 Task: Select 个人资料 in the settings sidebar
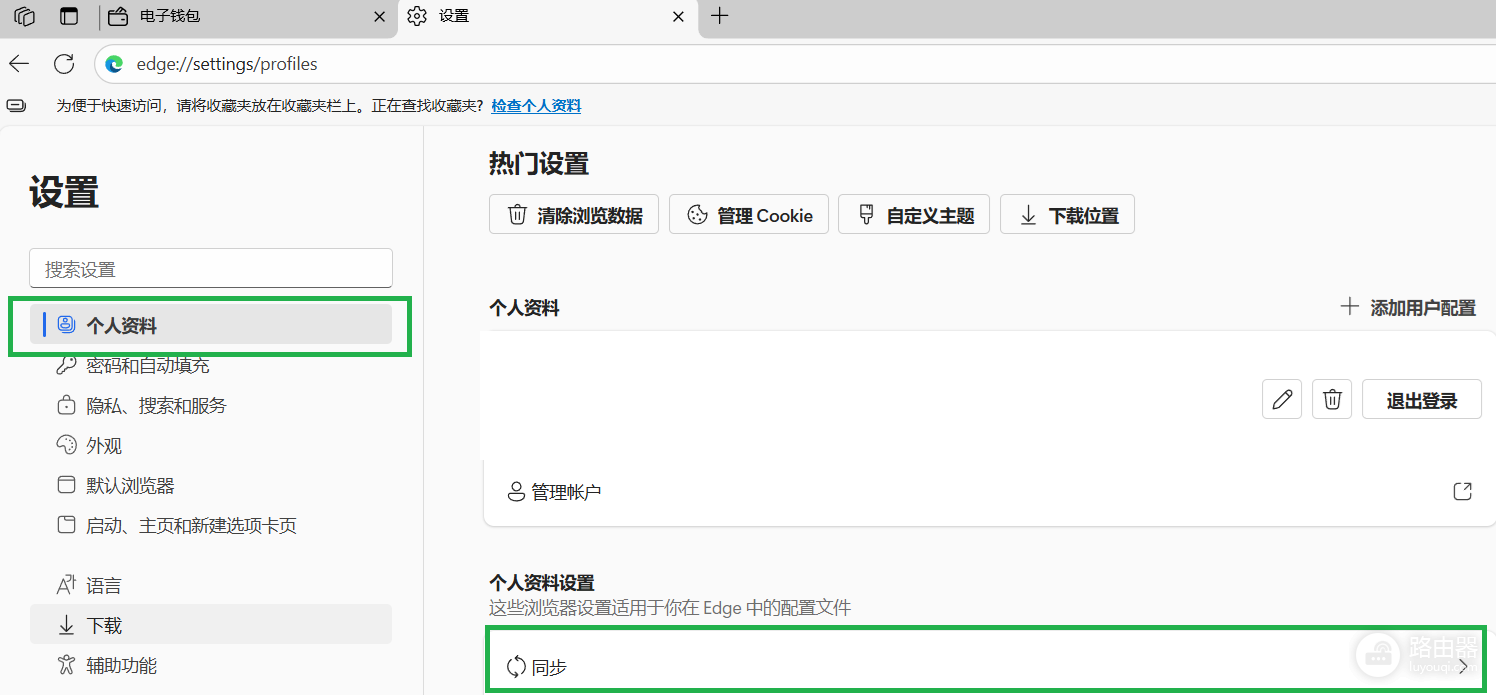(x=211, y=325)
